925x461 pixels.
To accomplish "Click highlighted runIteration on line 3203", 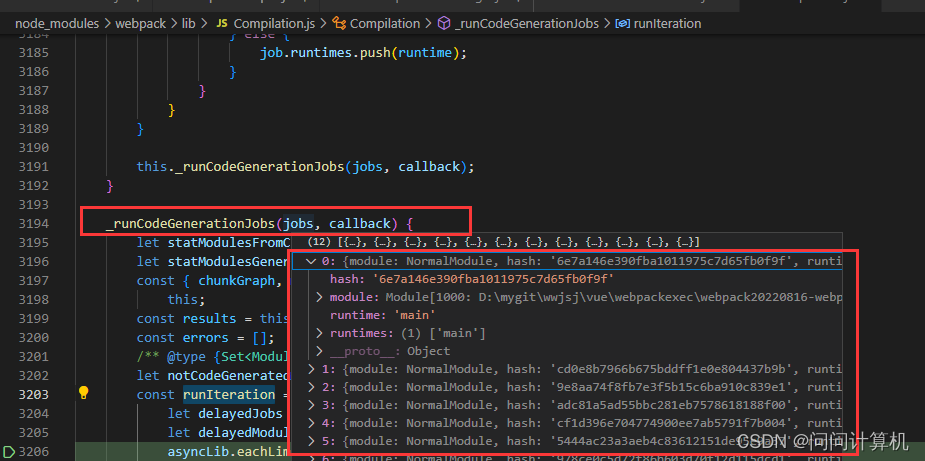I will tap(229, 394).
